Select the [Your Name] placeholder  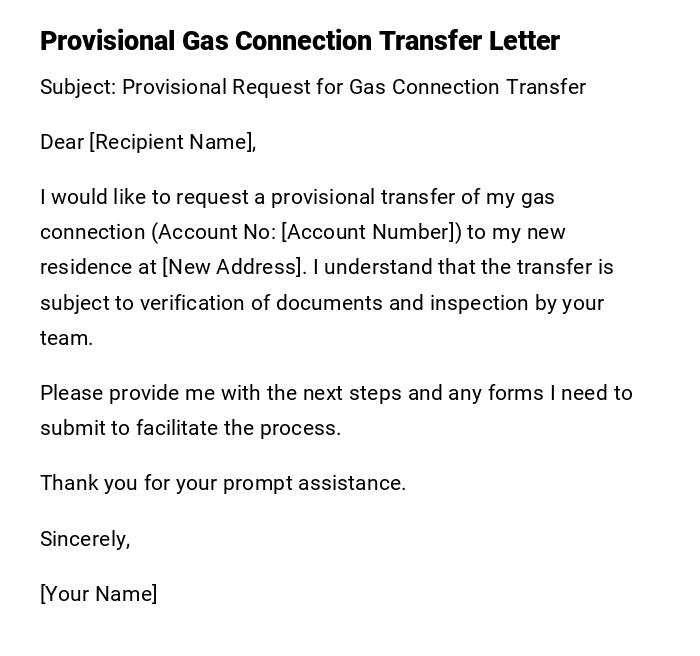point(99,594)
